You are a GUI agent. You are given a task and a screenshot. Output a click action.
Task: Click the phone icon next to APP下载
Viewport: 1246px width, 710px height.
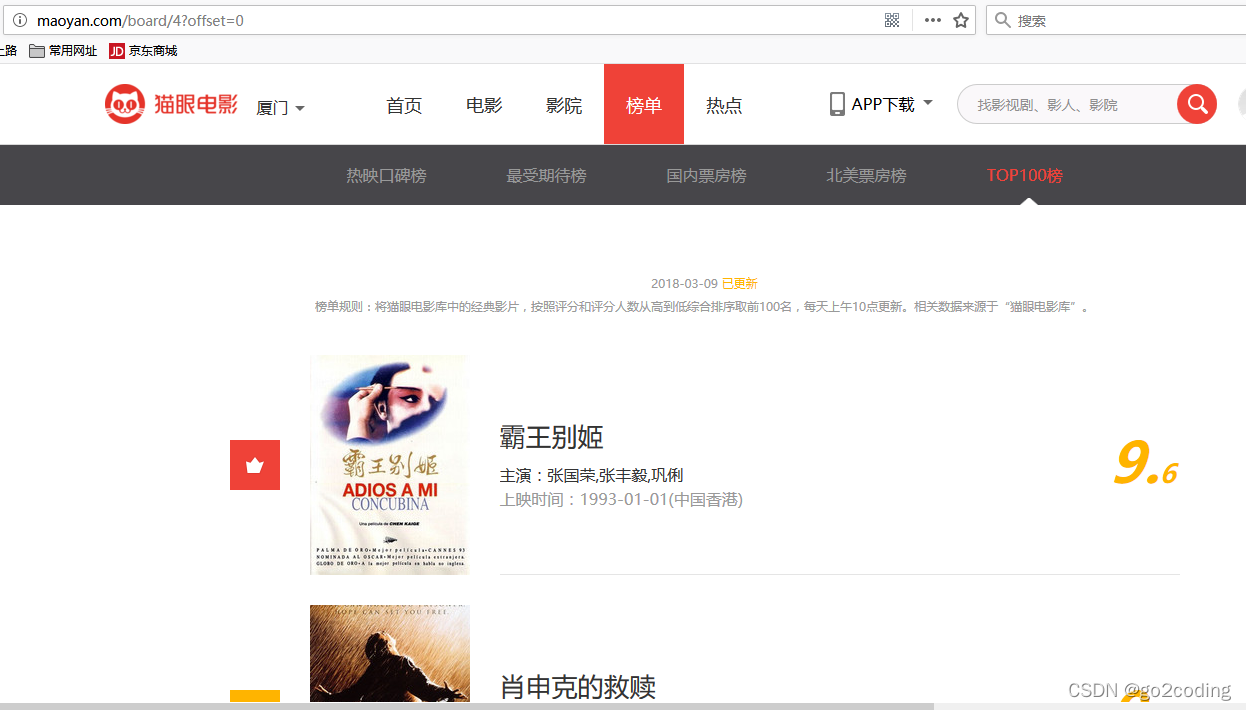837,104
